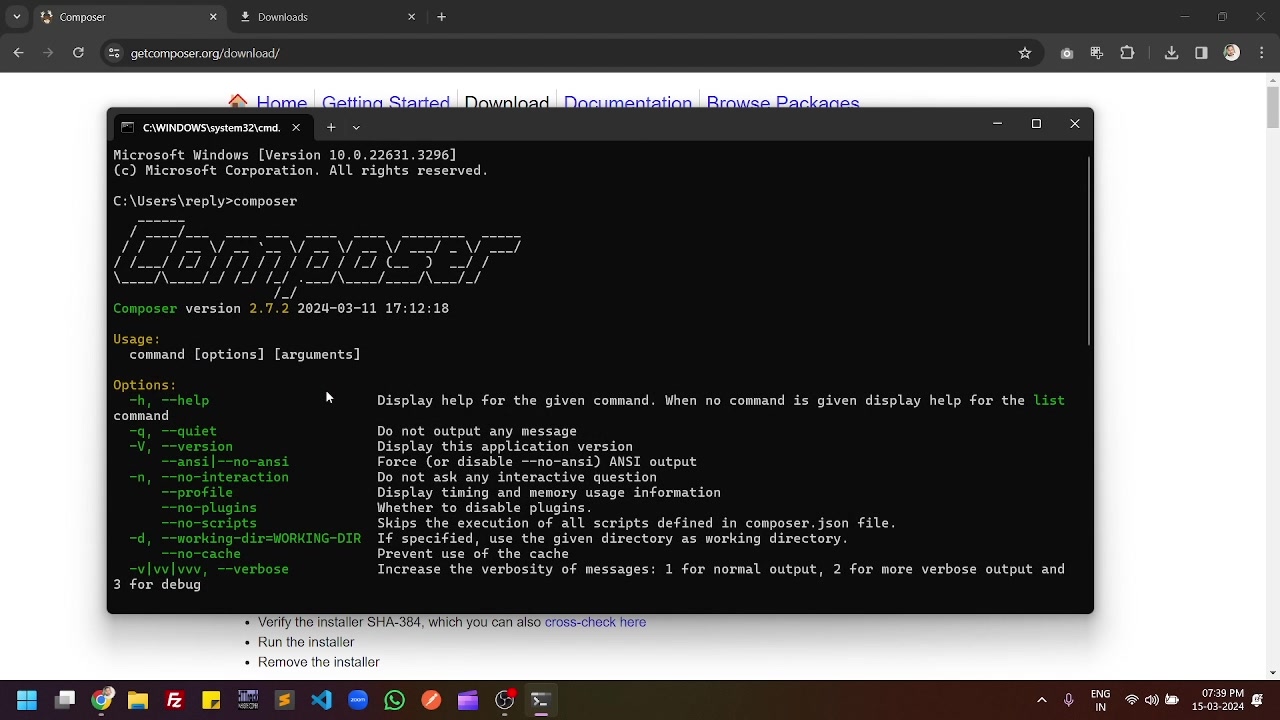Open the Documentation nav link
This screenshot has width=1280, height=720.
pos(628,103)
